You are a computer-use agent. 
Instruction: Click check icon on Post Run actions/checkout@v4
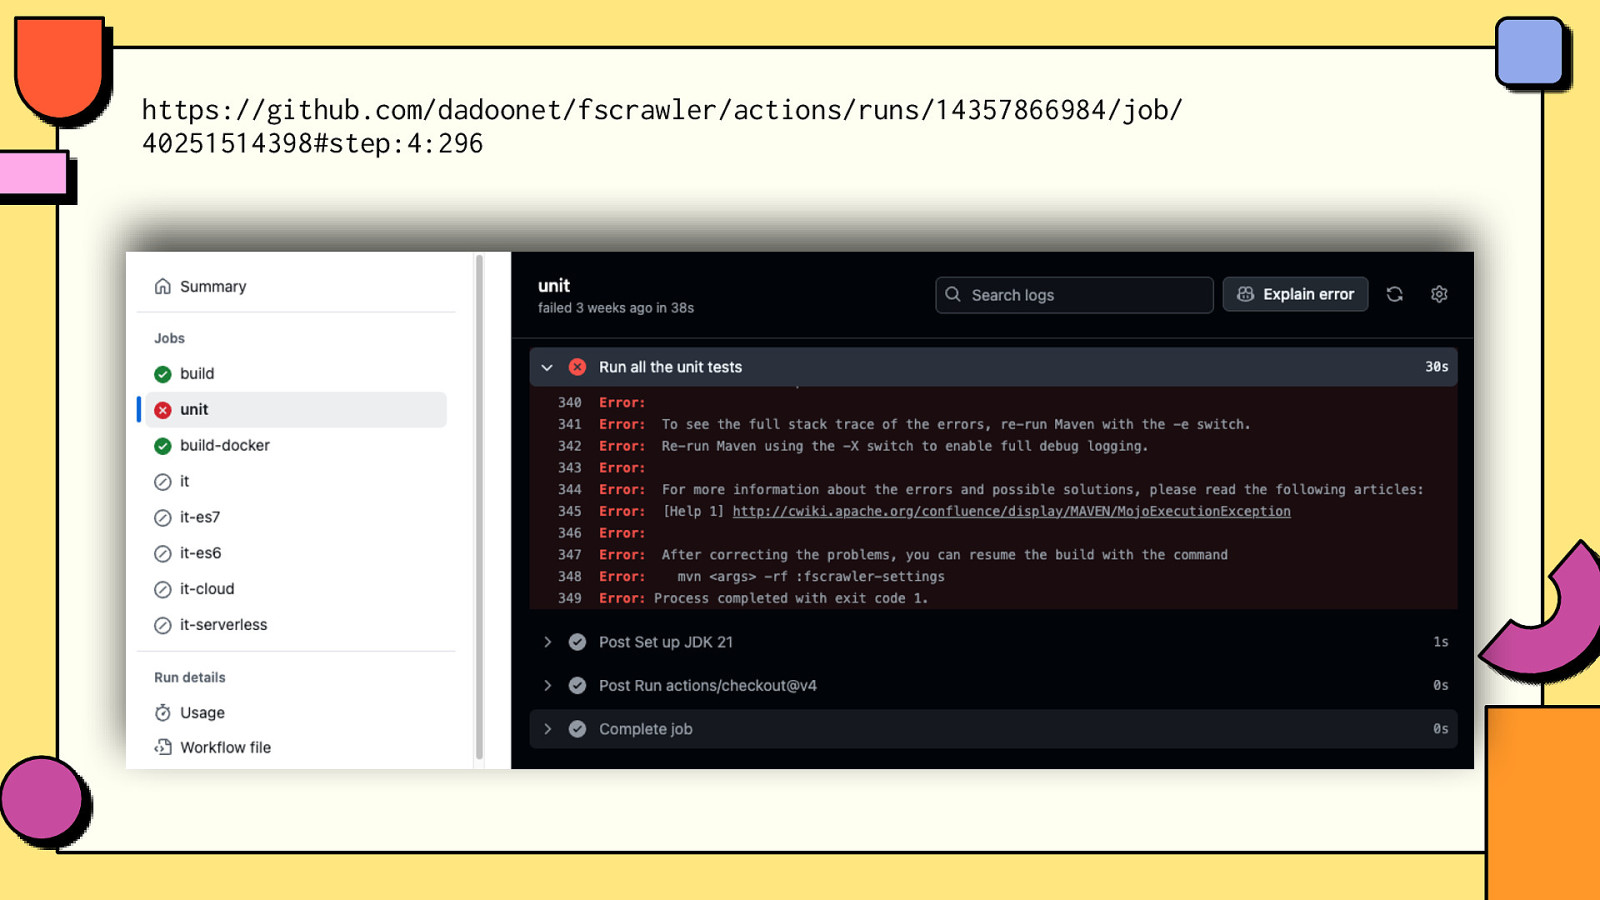(578, 686)
